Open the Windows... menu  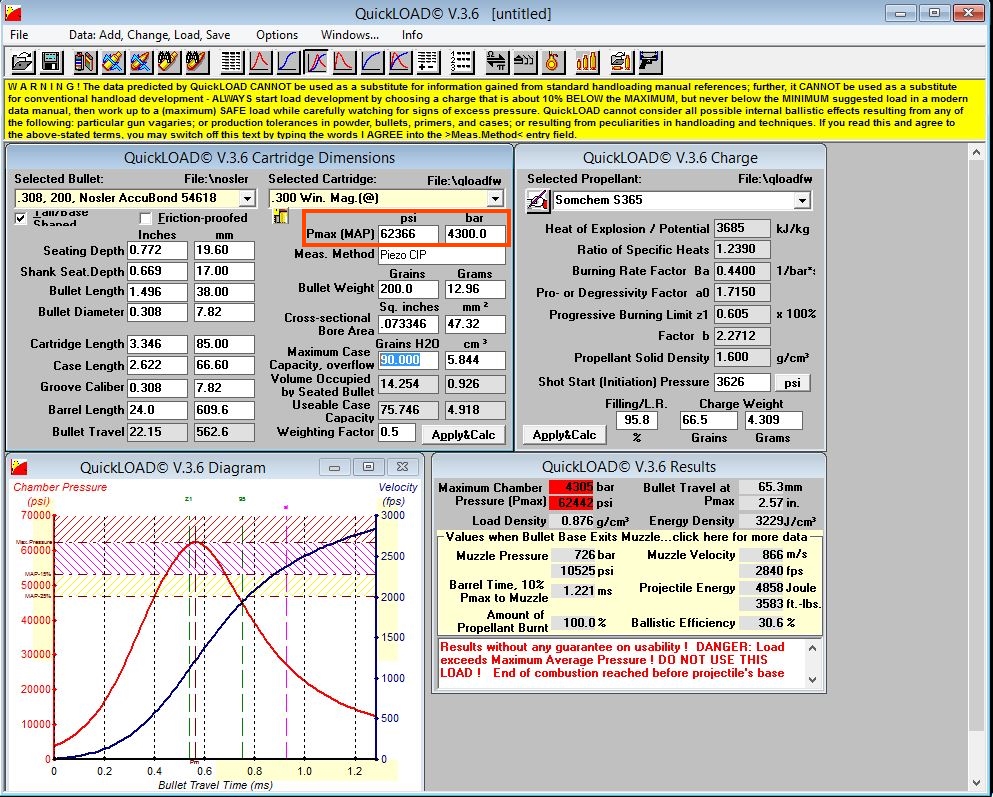coord(350,35)
